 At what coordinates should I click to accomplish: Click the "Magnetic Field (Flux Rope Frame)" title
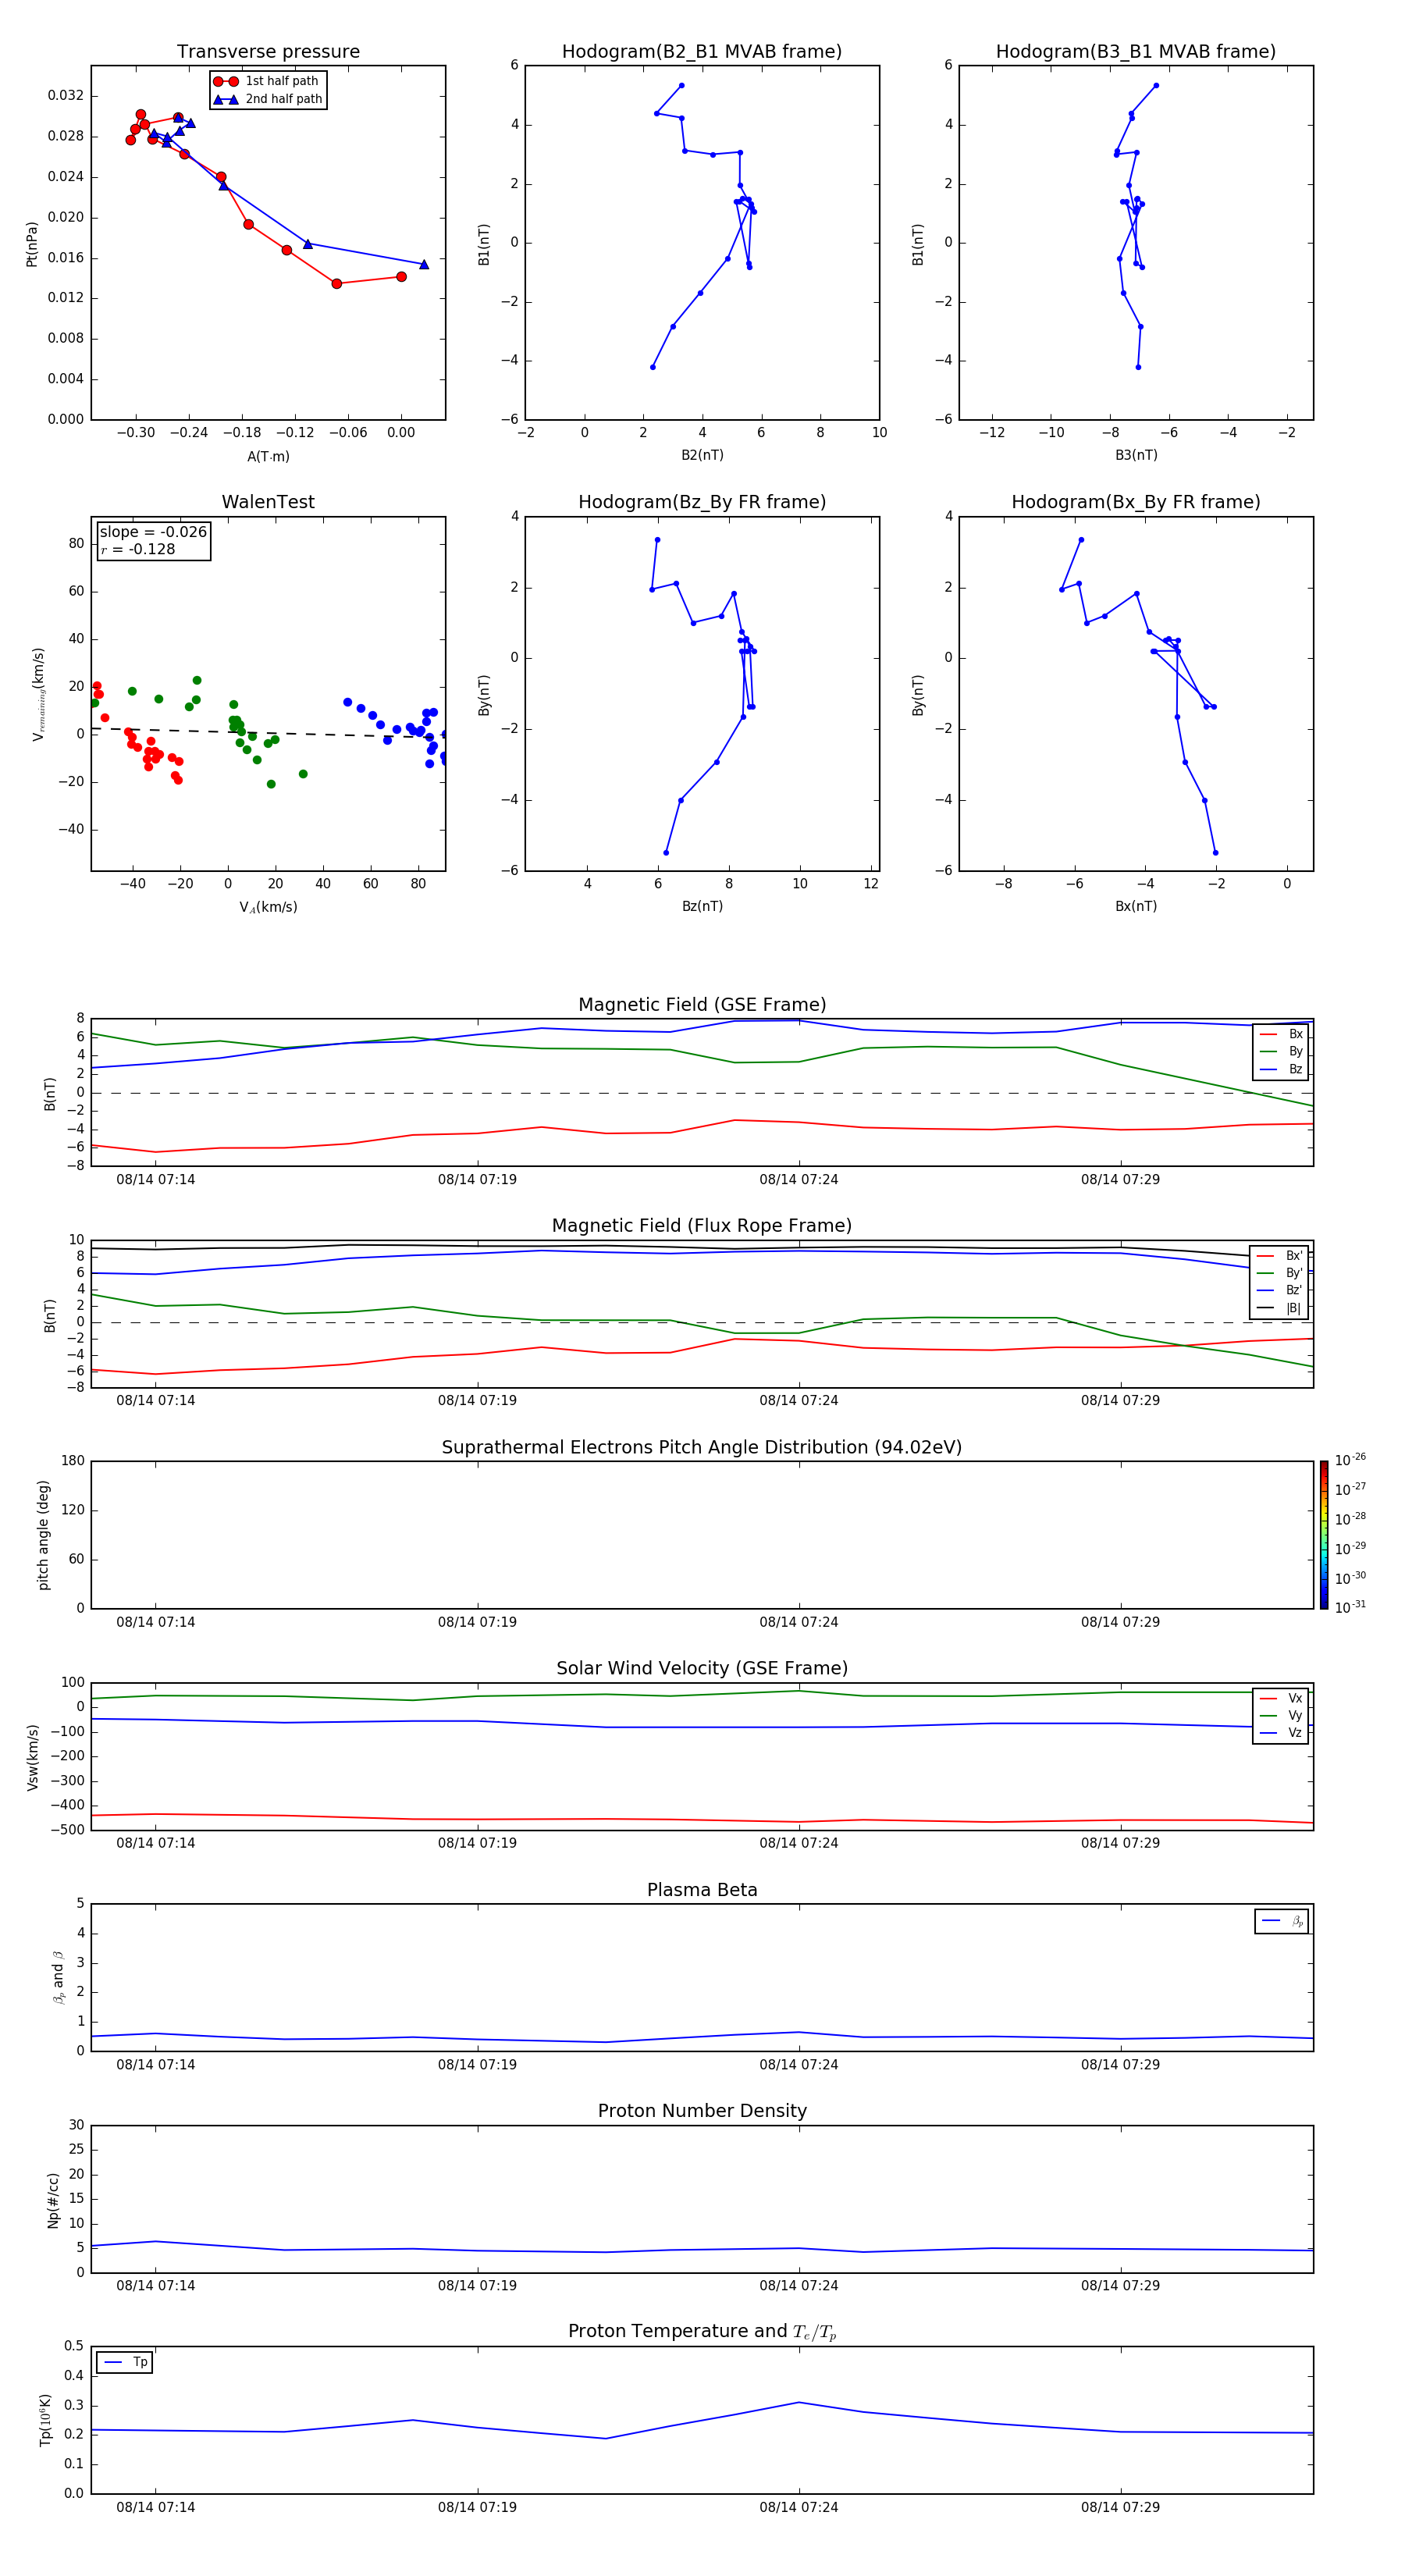[x=702, y=1226]
